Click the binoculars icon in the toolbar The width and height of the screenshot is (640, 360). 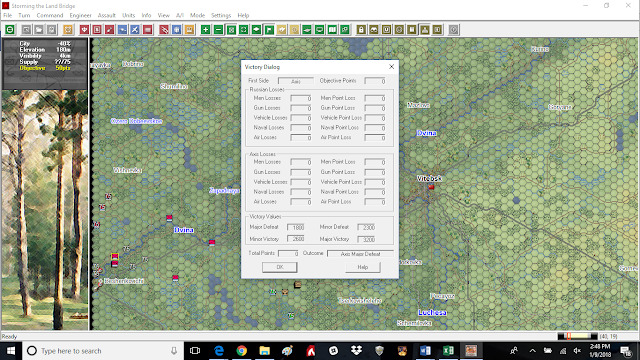pos(374,30)
